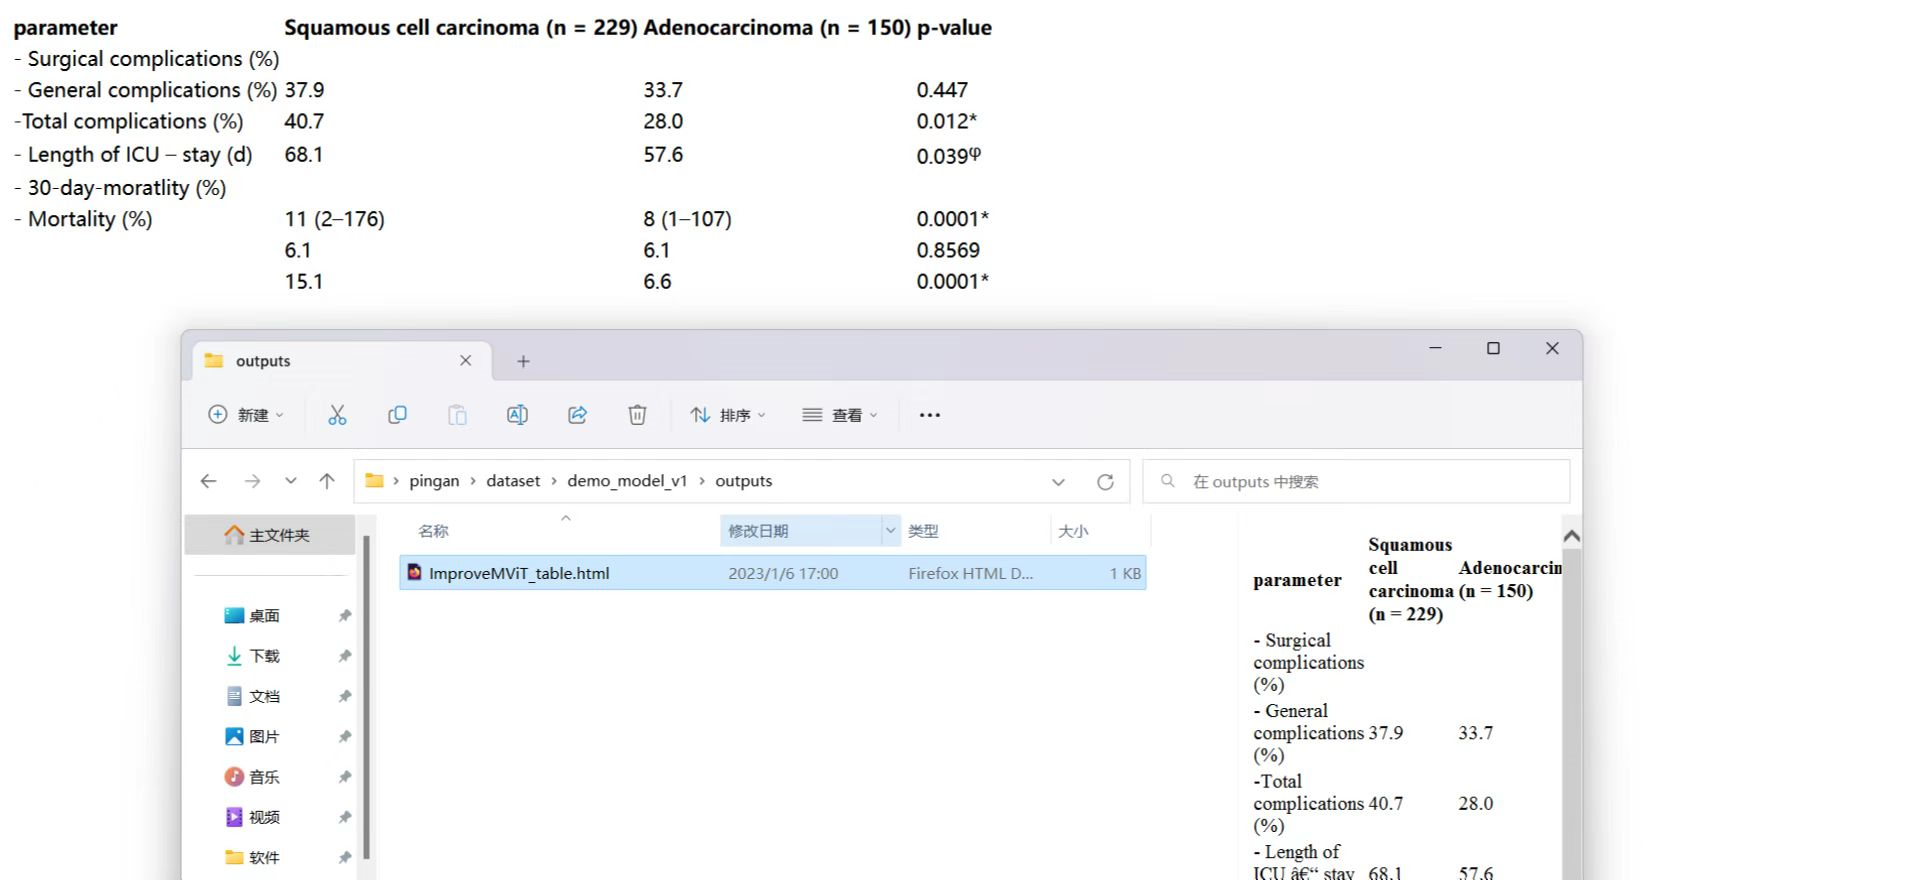Maximize the outputs Explorer window
1920x880 pixels.
pyautogui.click(x=1493, y=348)
